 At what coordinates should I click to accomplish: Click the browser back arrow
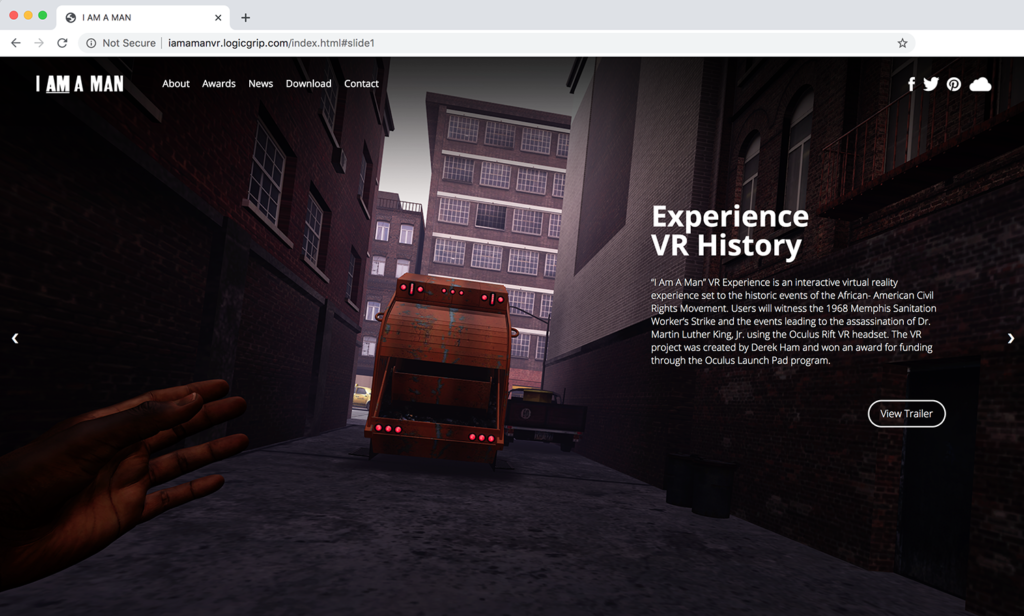pyautogui.click(x=16, y=43)
